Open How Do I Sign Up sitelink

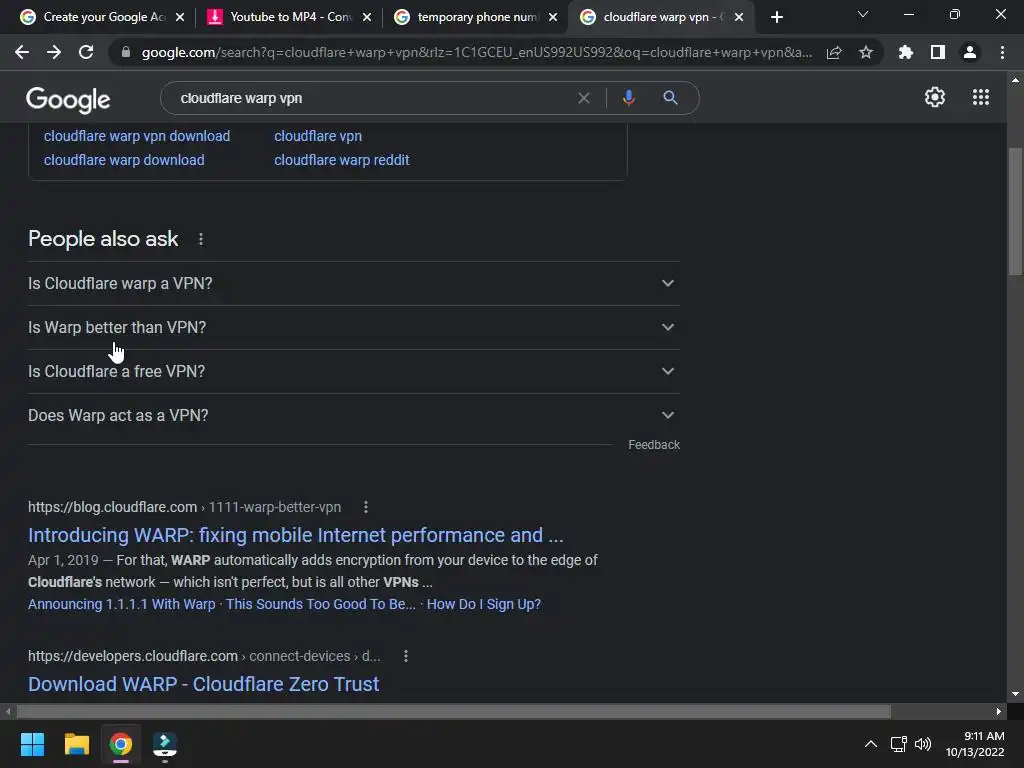click(x=484, y=604)
